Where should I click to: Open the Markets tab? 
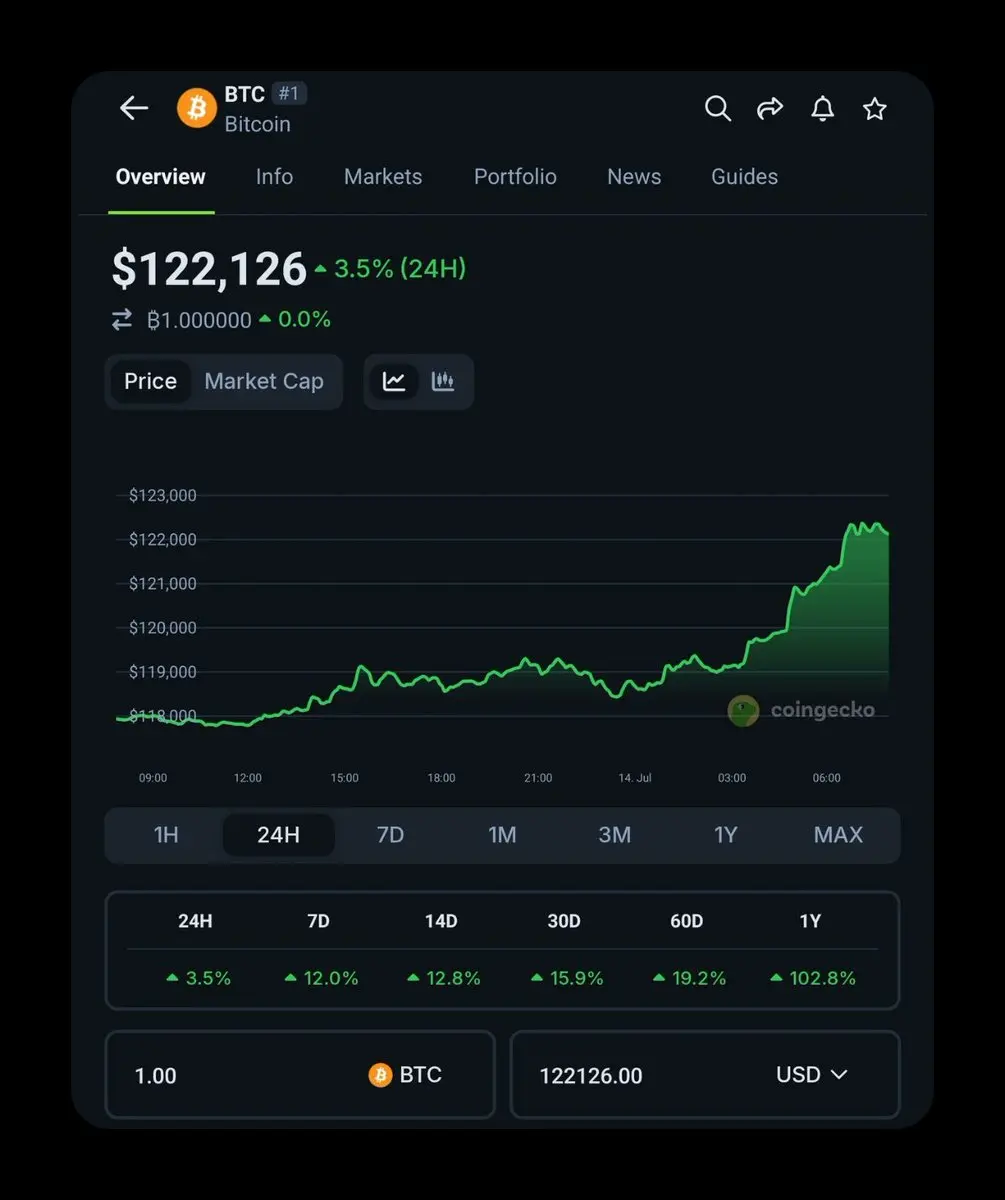[383, 177]
